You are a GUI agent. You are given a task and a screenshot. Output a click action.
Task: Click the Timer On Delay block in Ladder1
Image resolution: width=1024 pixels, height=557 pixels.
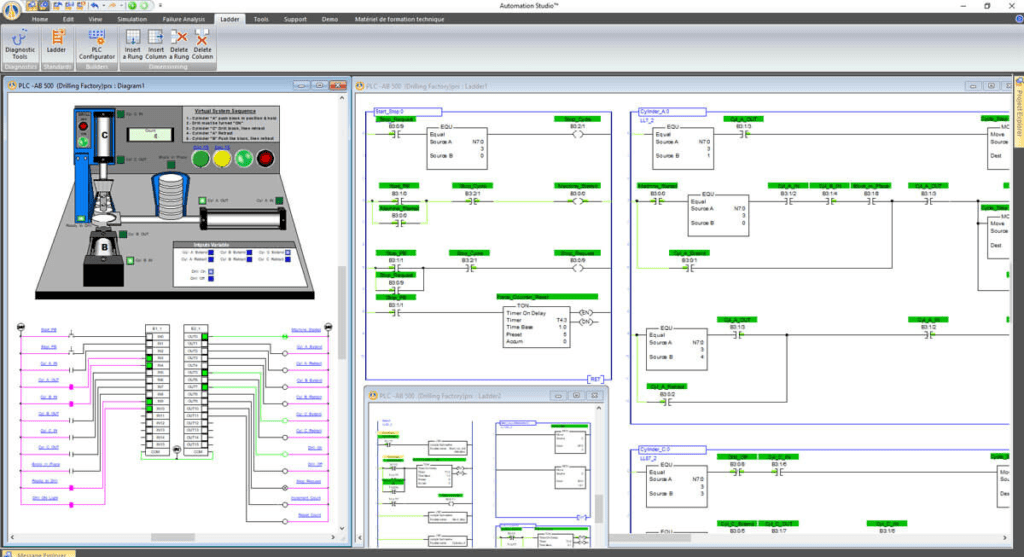(536, 326)
